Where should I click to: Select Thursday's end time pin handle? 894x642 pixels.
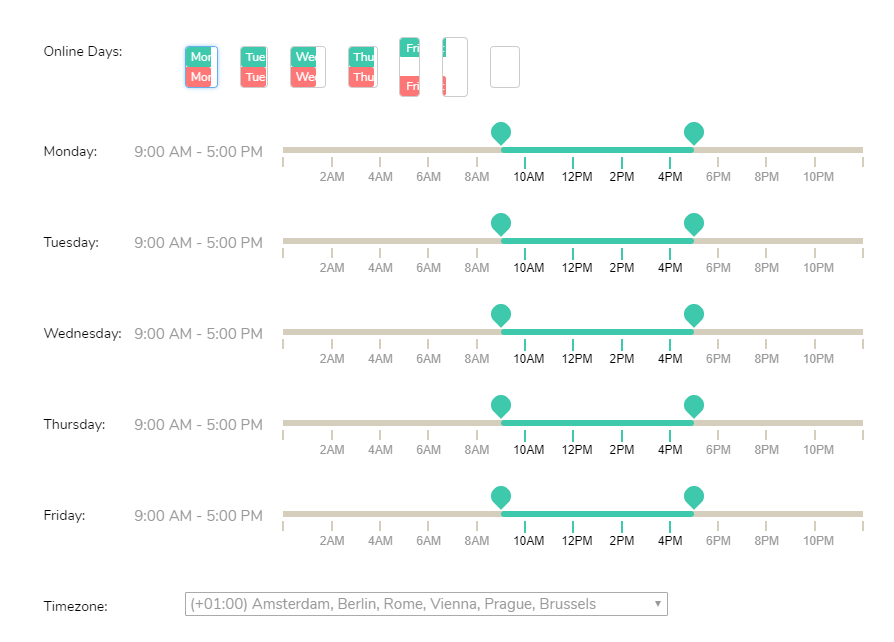[x=694, y=405]
